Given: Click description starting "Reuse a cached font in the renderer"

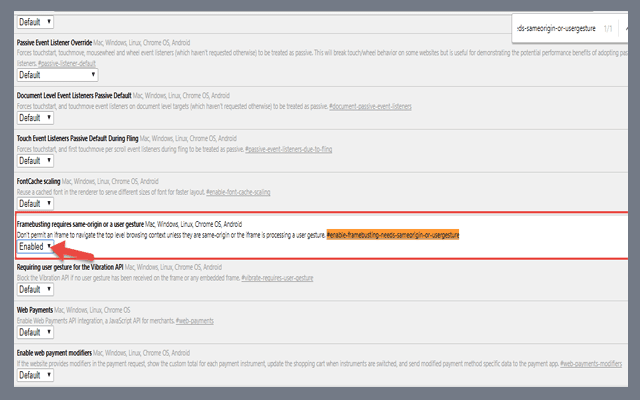Looking at the screenshot, I should pyautogui.click(x=111, y=192).
